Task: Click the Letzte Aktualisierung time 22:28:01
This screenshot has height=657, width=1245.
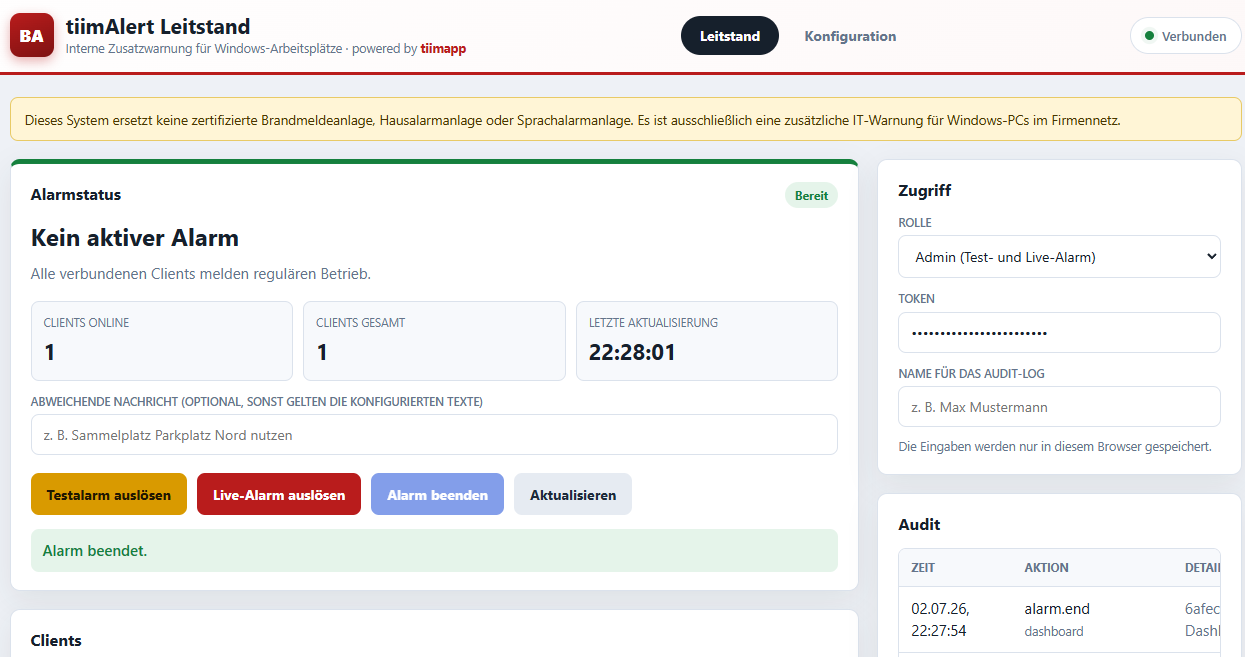Action: pyautogui.click(x=632, y=352)
